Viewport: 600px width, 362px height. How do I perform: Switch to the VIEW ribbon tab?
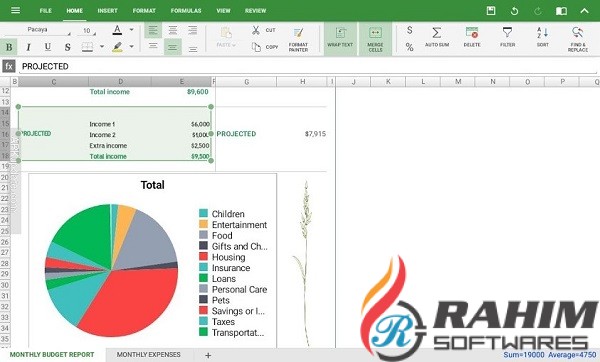(x=223, y=11)
